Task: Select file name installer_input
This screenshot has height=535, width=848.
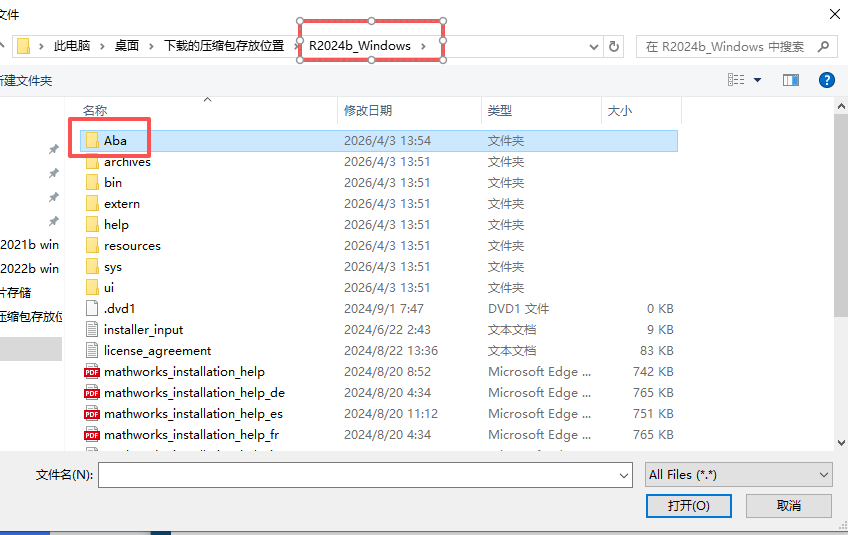Action: (143, 329)
